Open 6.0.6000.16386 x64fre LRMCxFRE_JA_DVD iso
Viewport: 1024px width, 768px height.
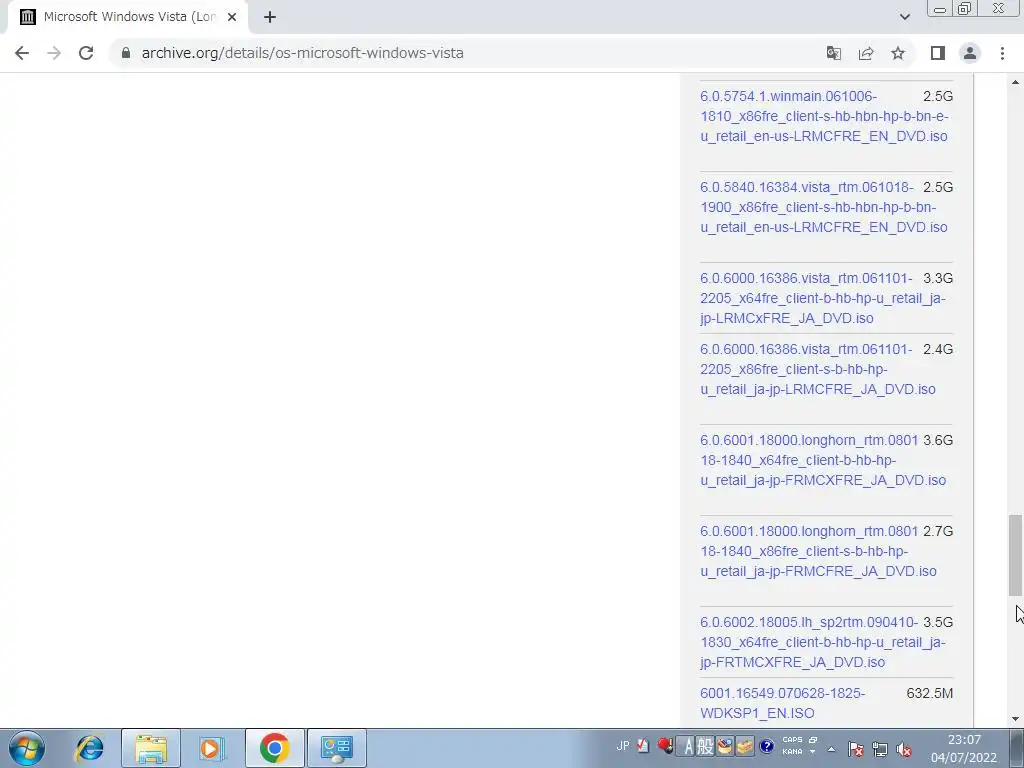[x=823, y=298]
